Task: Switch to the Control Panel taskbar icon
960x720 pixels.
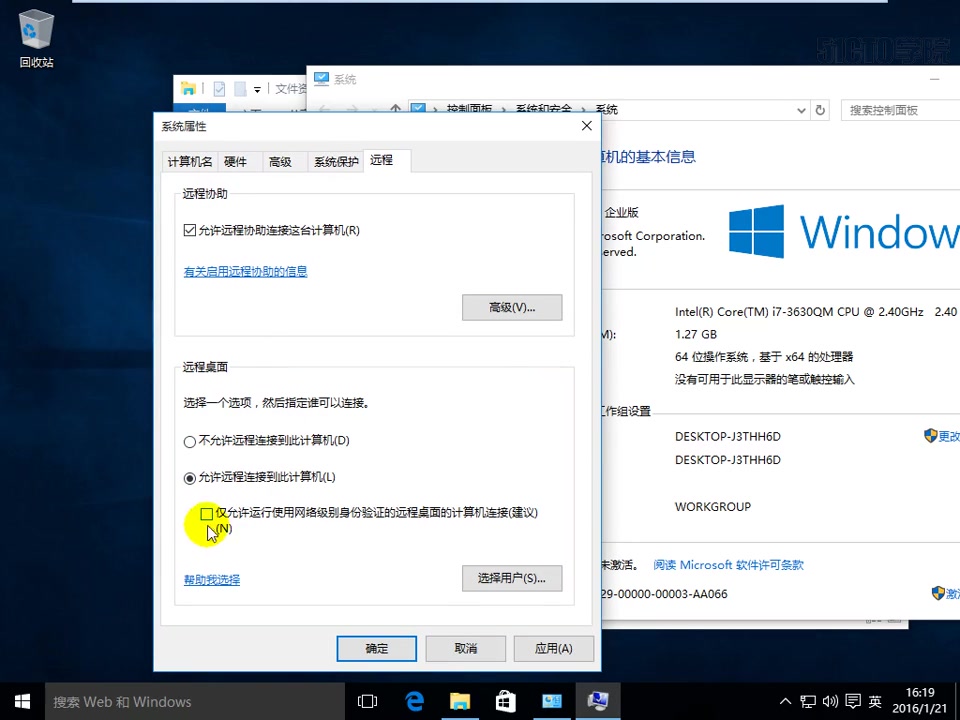Action: pyautogui.click(x=552, y=702)
